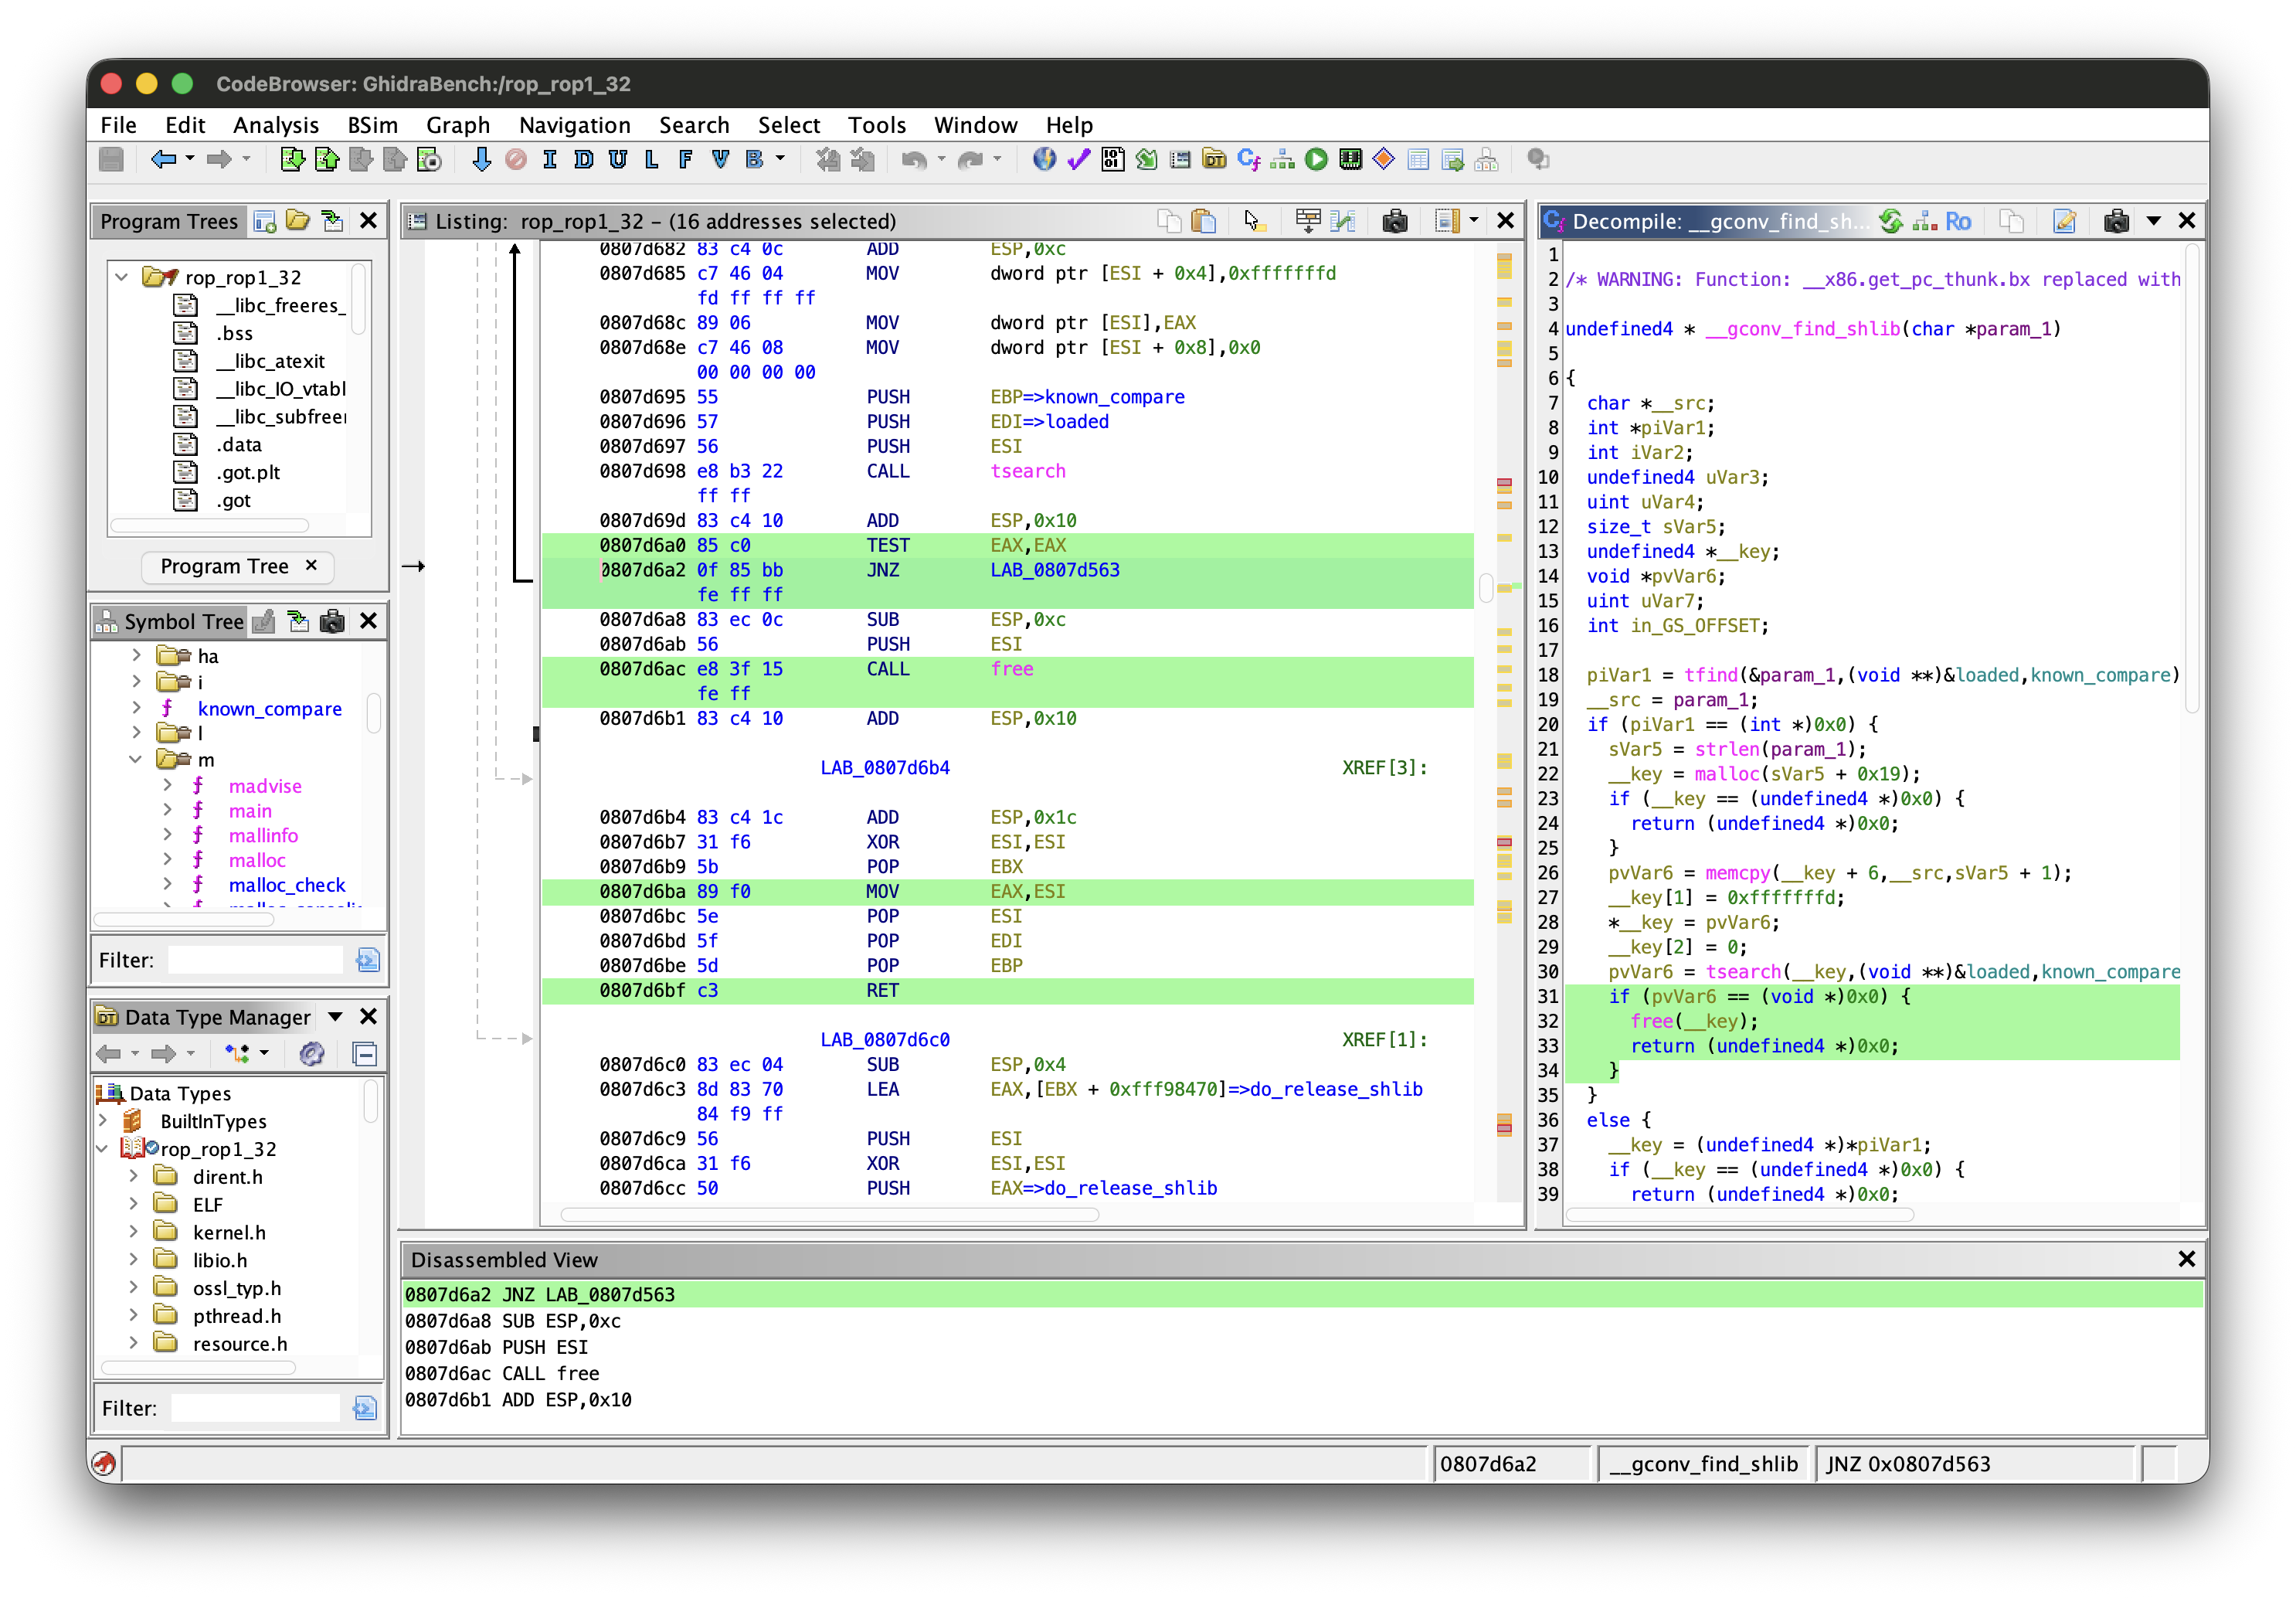Toggle the Listing mouse hover cursor icon
Image resolution: width=2296 pixels, height=1598 pixels.
[x=1252, y=221]
